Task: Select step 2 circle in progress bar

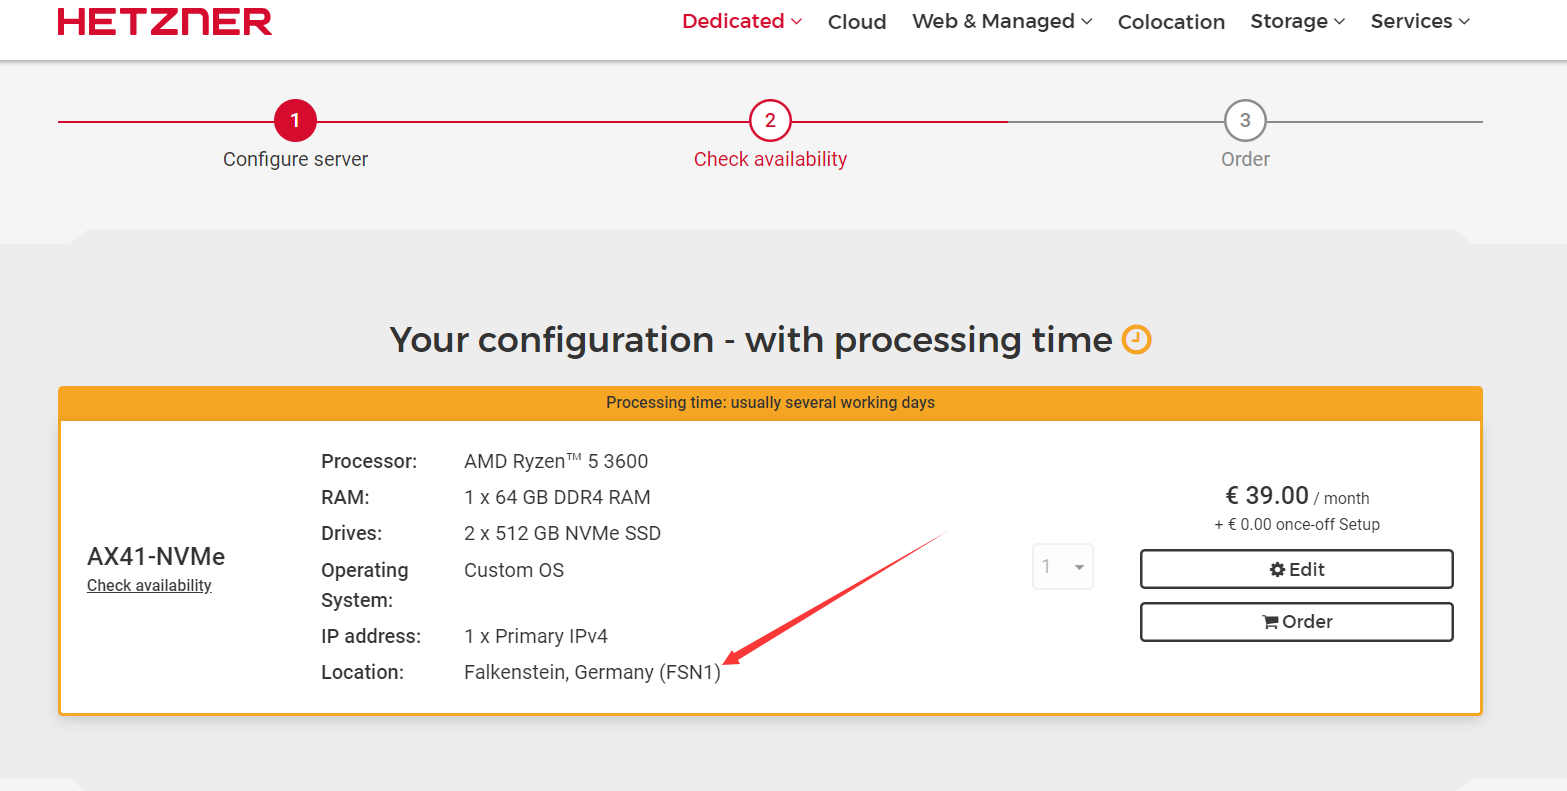Action: 770,121
